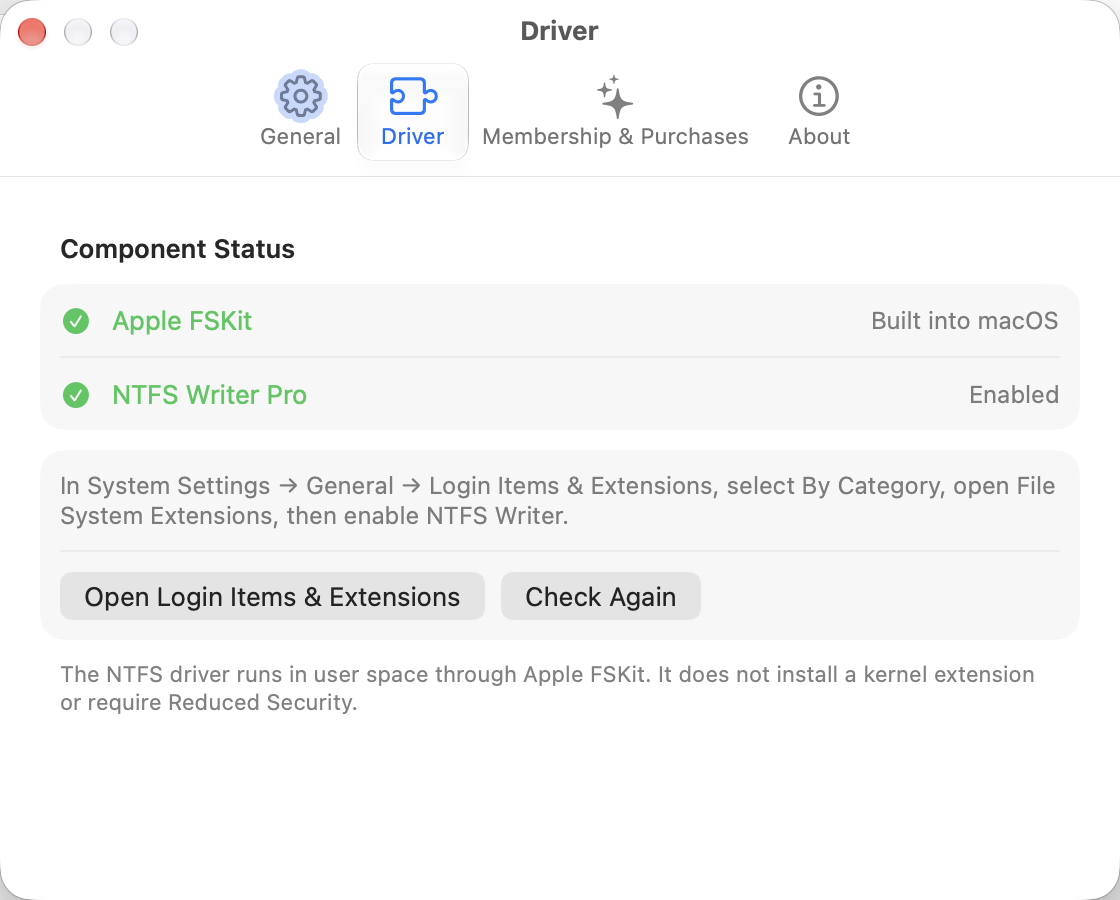Click the Component Status heading
The width and height of the screenshot is (1120, 900).
click(x=177, y=249)
